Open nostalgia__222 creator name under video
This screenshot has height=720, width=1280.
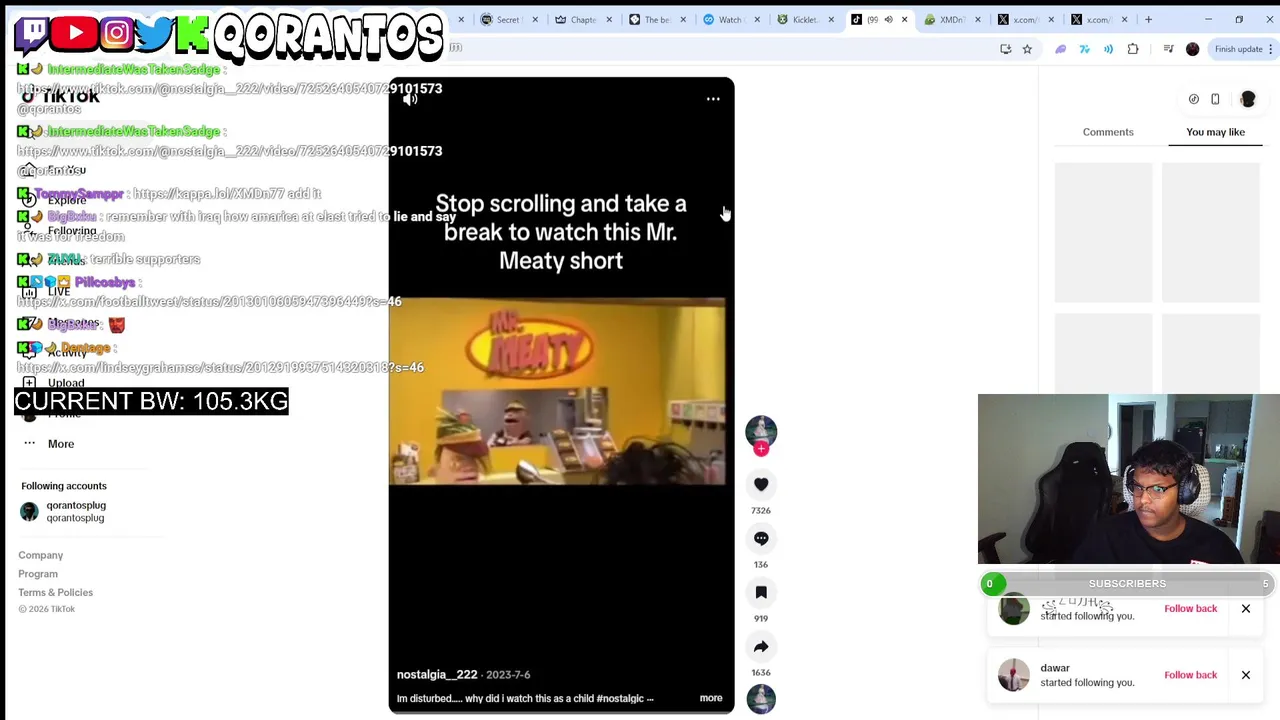(x=437, y=675)
